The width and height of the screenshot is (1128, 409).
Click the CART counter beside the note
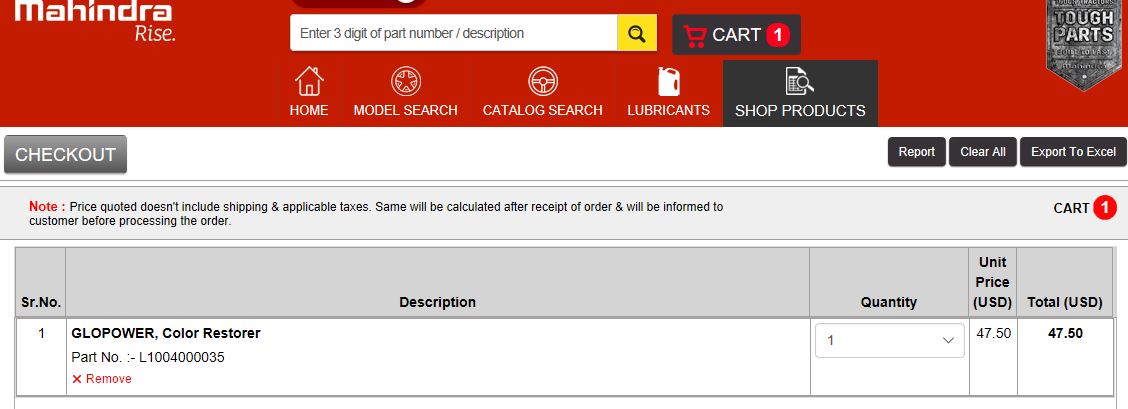point(1085,208)
